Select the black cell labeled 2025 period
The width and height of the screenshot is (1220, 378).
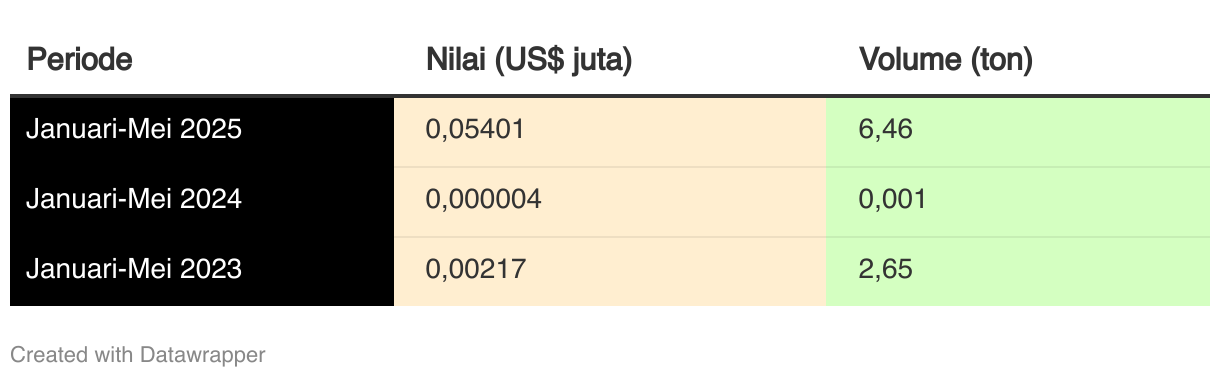[202, 131]
